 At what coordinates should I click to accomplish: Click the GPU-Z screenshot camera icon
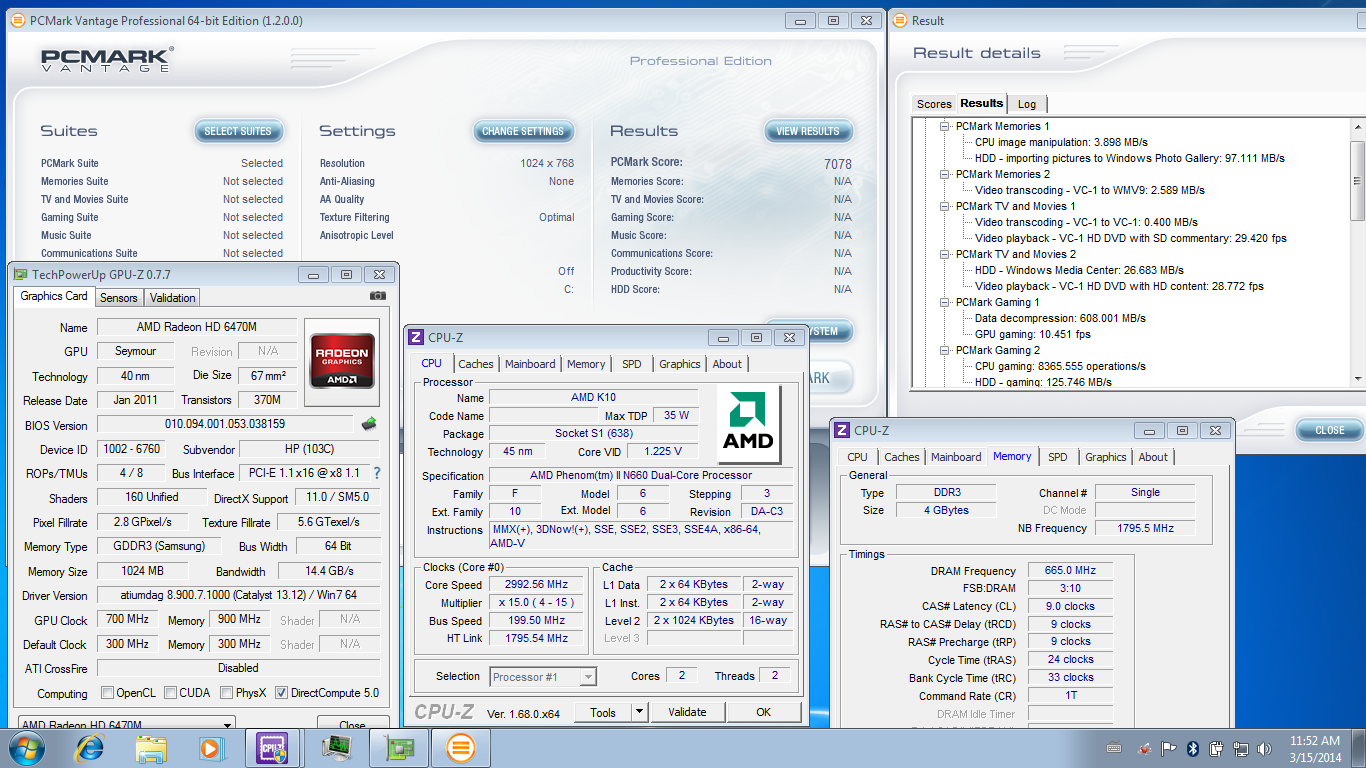(378, 296)
